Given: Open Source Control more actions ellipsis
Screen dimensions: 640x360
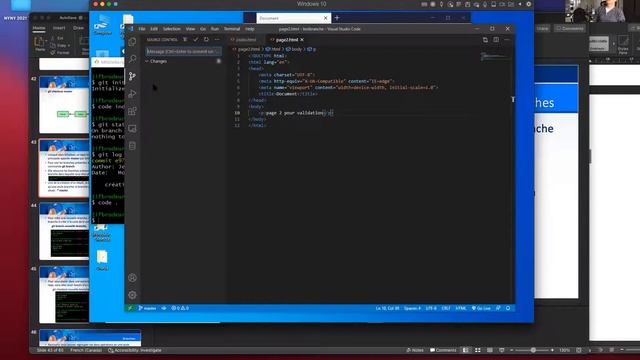Looking at the screenshot, I should tap(217, 40).
